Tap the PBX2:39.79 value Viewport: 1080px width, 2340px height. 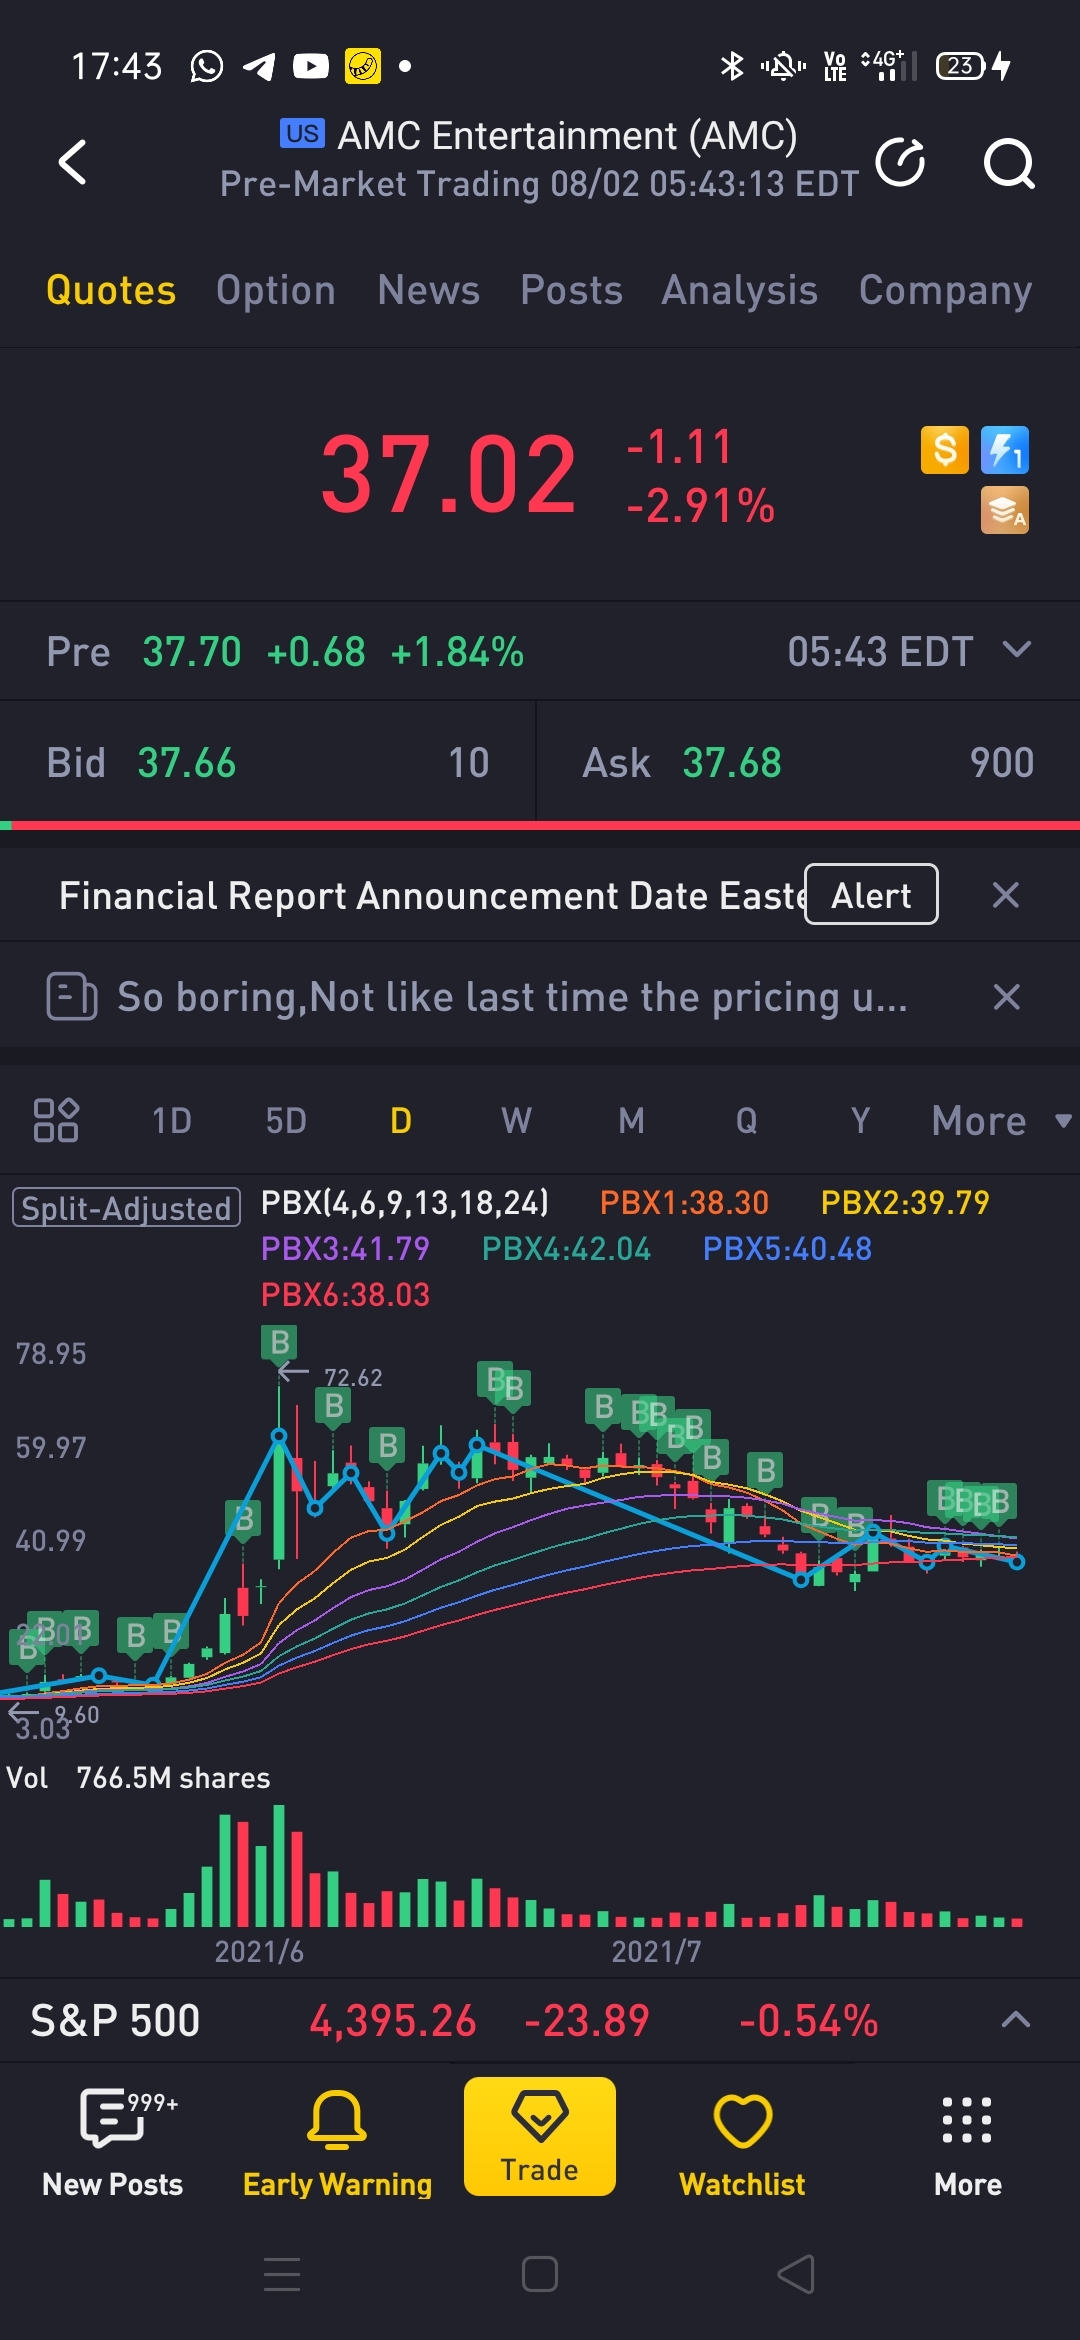coord(905,1202)
